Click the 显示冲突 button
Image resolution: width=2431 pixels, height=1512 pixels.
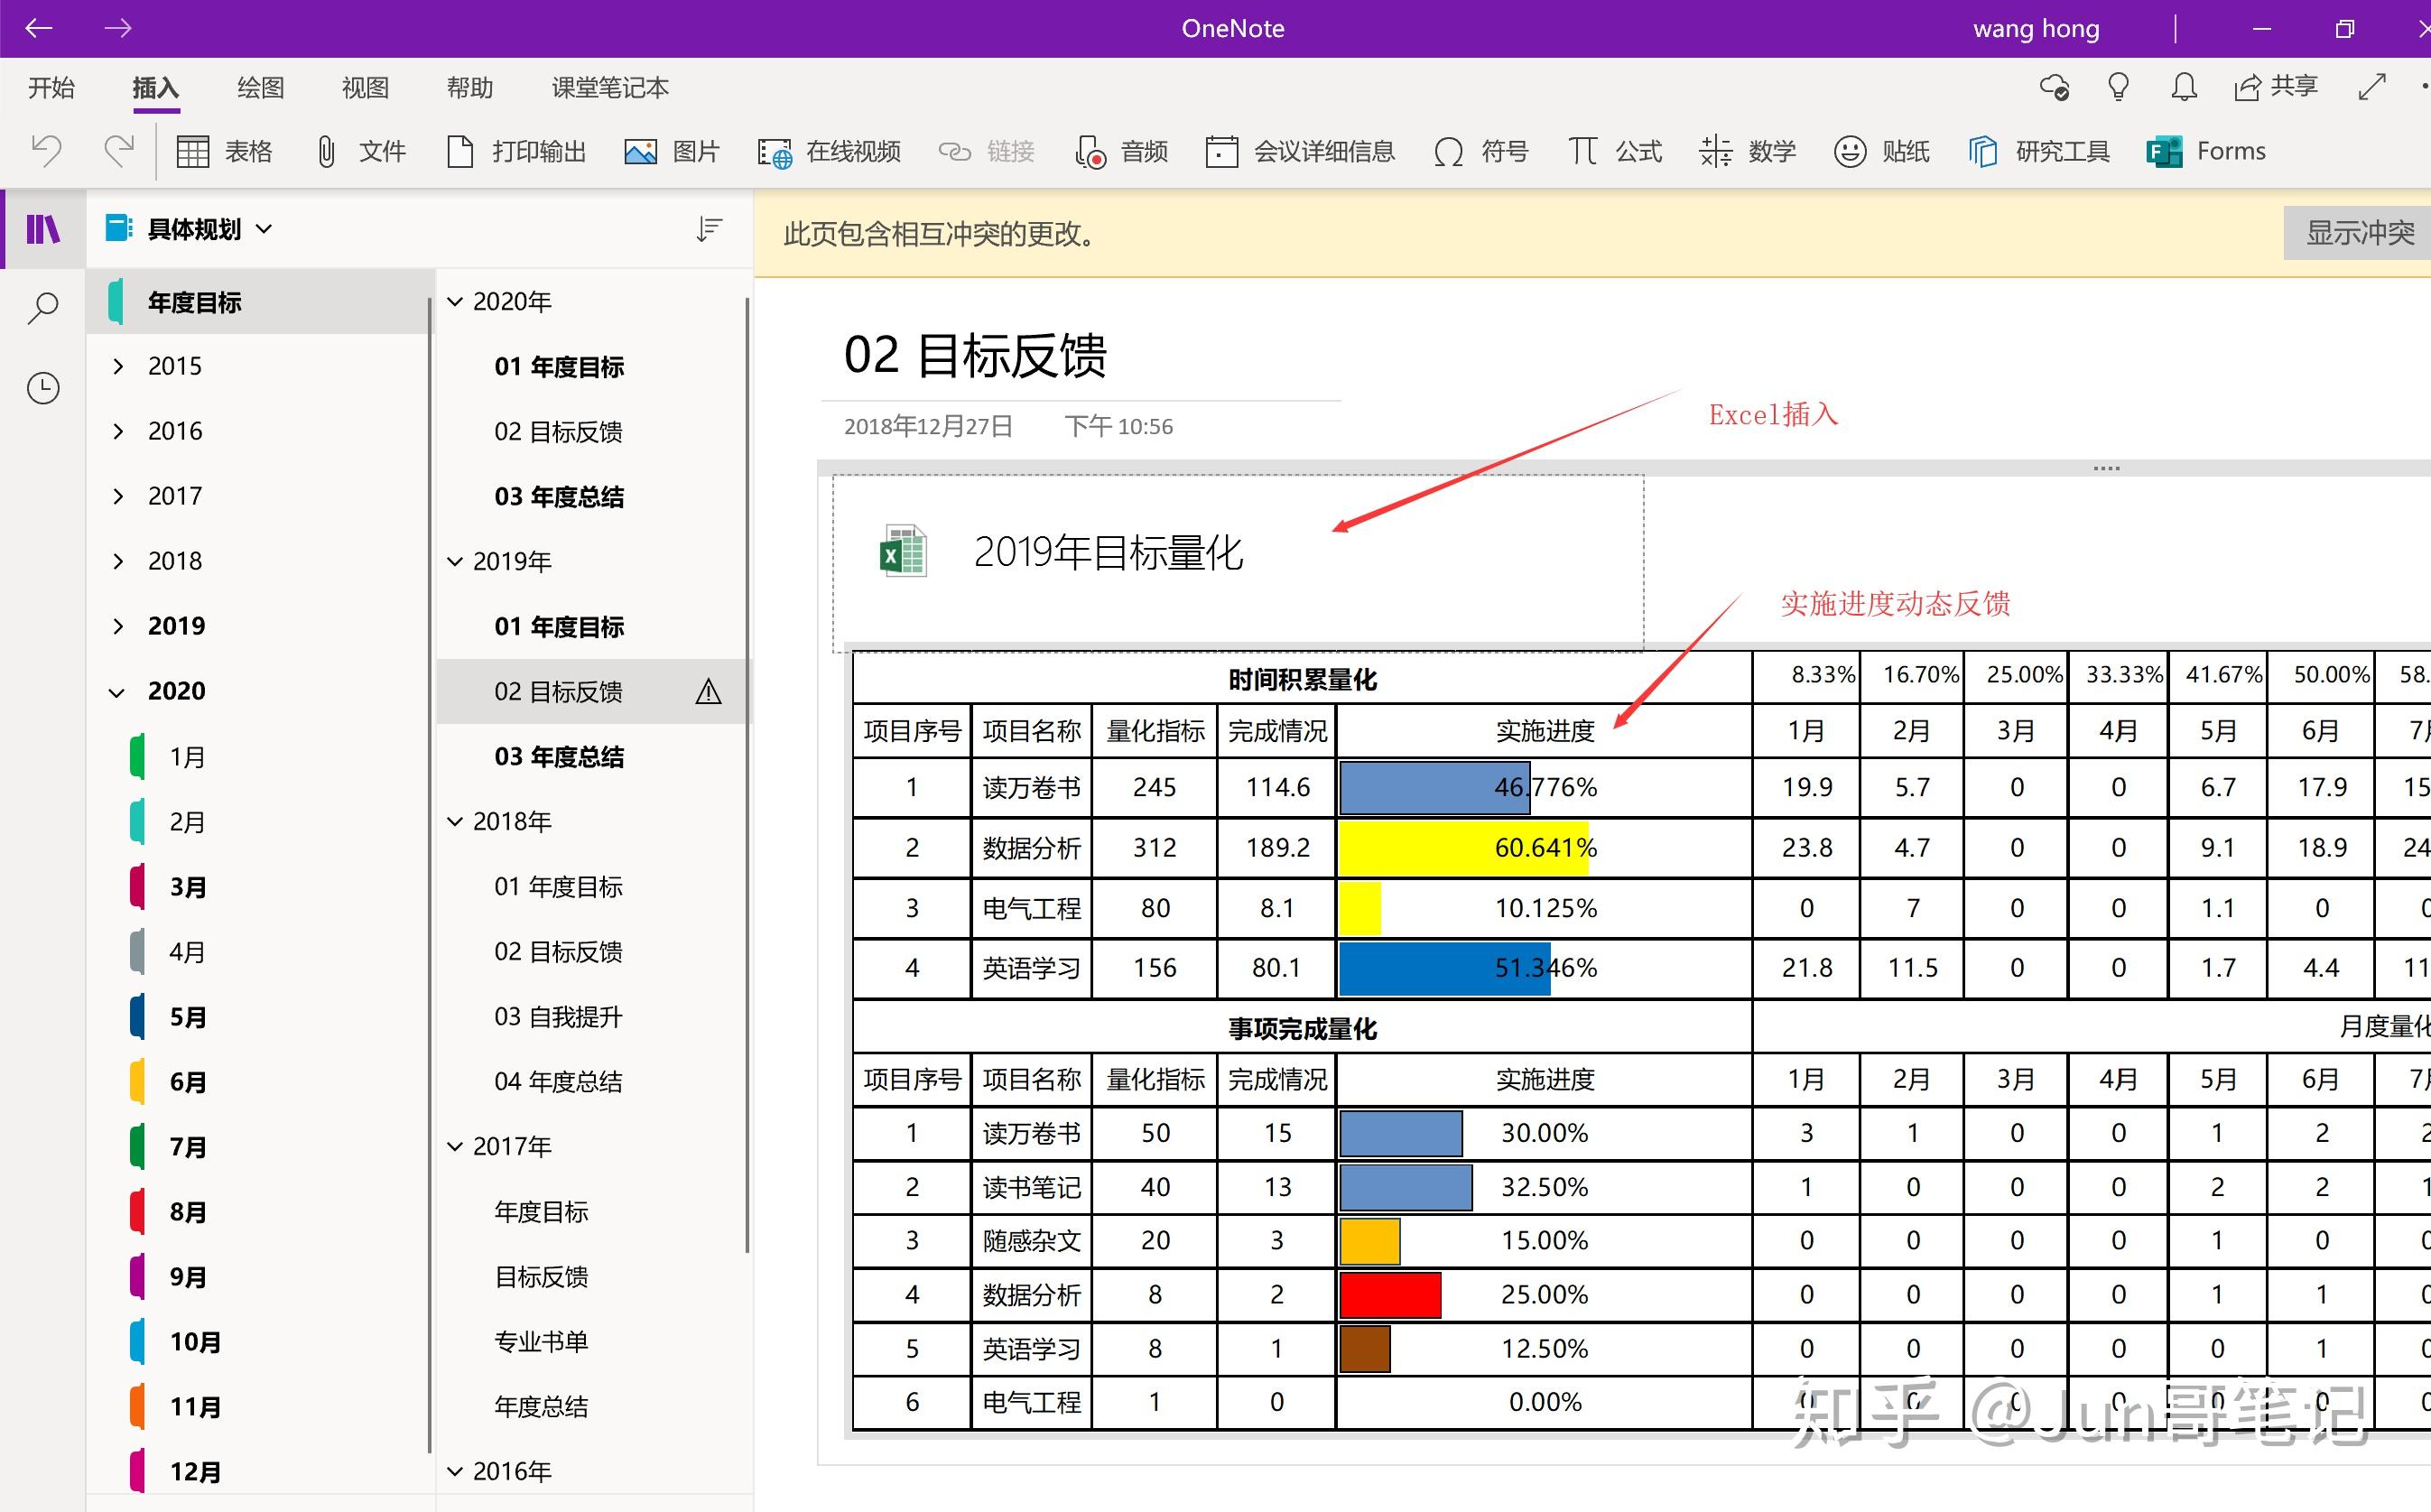tap(2358, 232)
